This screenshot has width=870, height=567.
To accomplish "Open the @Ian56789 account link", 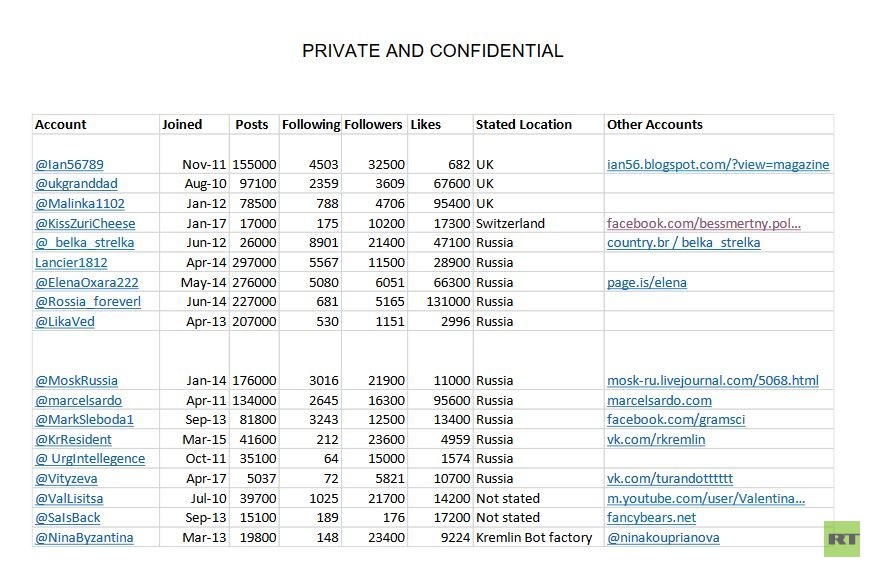I will [69, 165].
